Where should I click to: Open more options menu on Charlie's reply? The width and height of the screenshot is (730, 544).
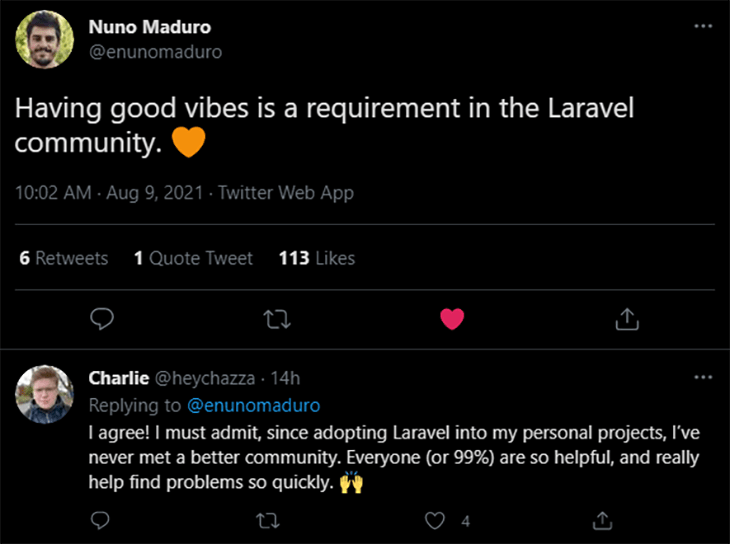coord(703,377)
